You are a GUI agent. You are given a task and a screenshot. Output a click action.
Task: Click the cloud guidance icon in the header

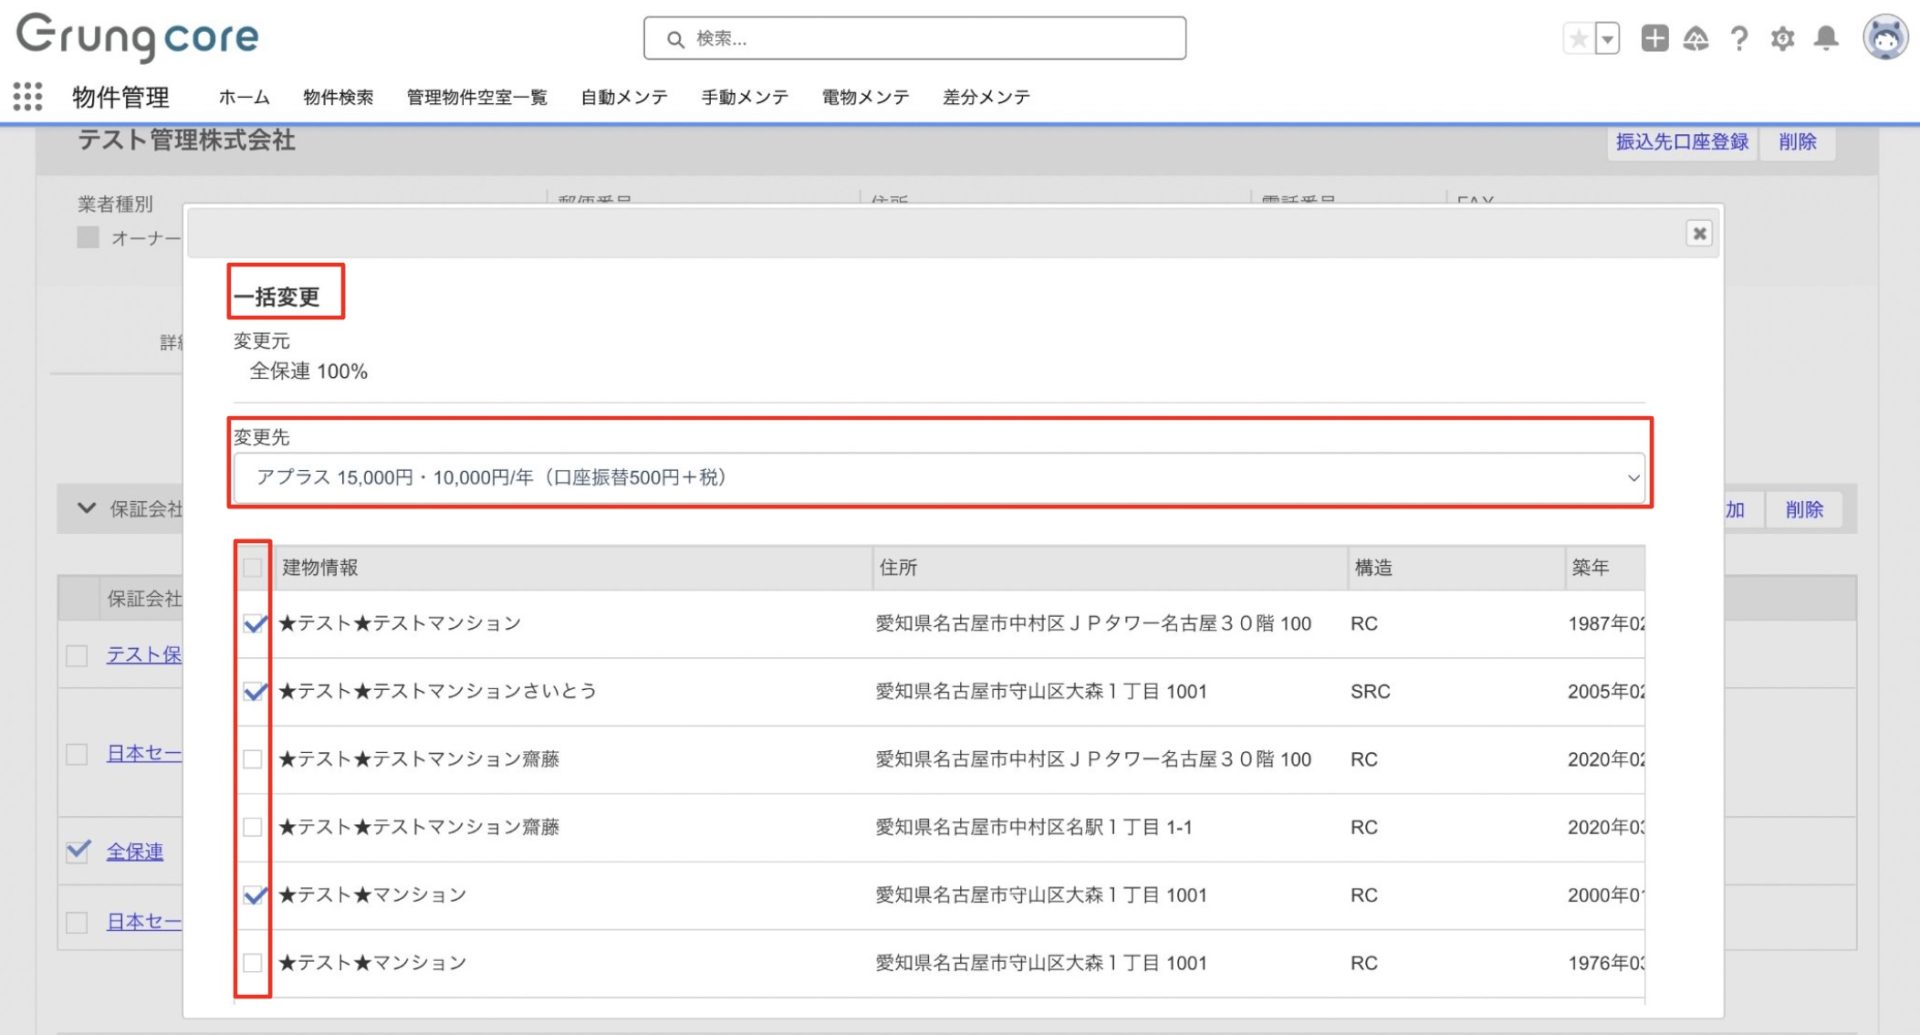(1696, 39)
